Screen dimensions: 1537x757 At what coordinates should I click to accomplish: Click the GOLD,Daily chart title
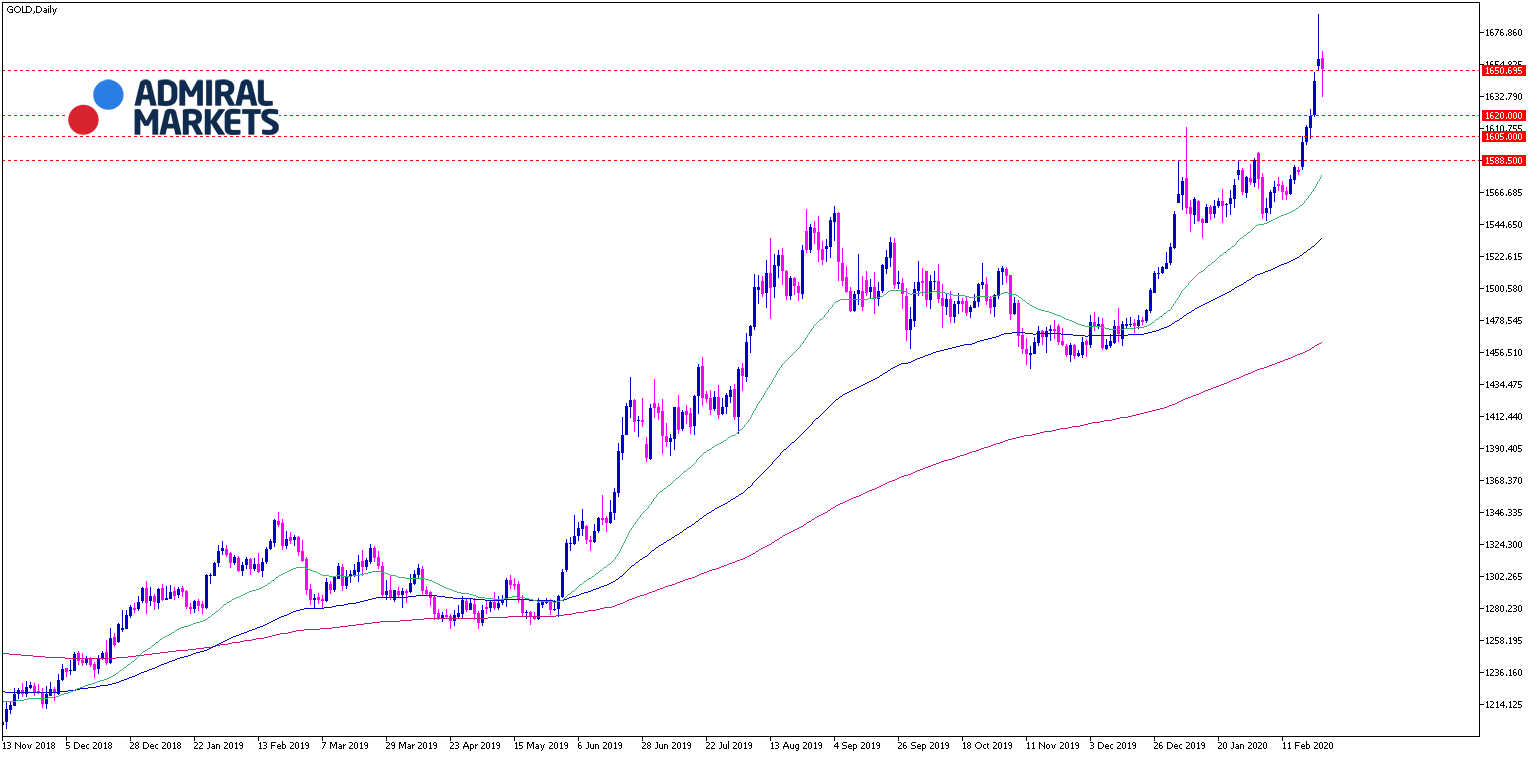pyautogui.click(x=31, y=9)
